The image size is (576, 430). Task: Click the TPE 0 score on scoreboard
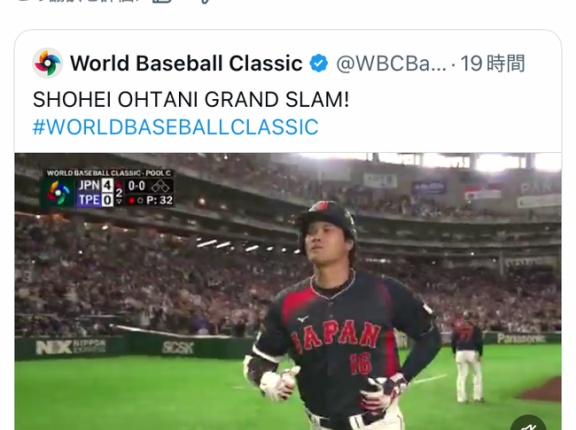click(95, 200)
